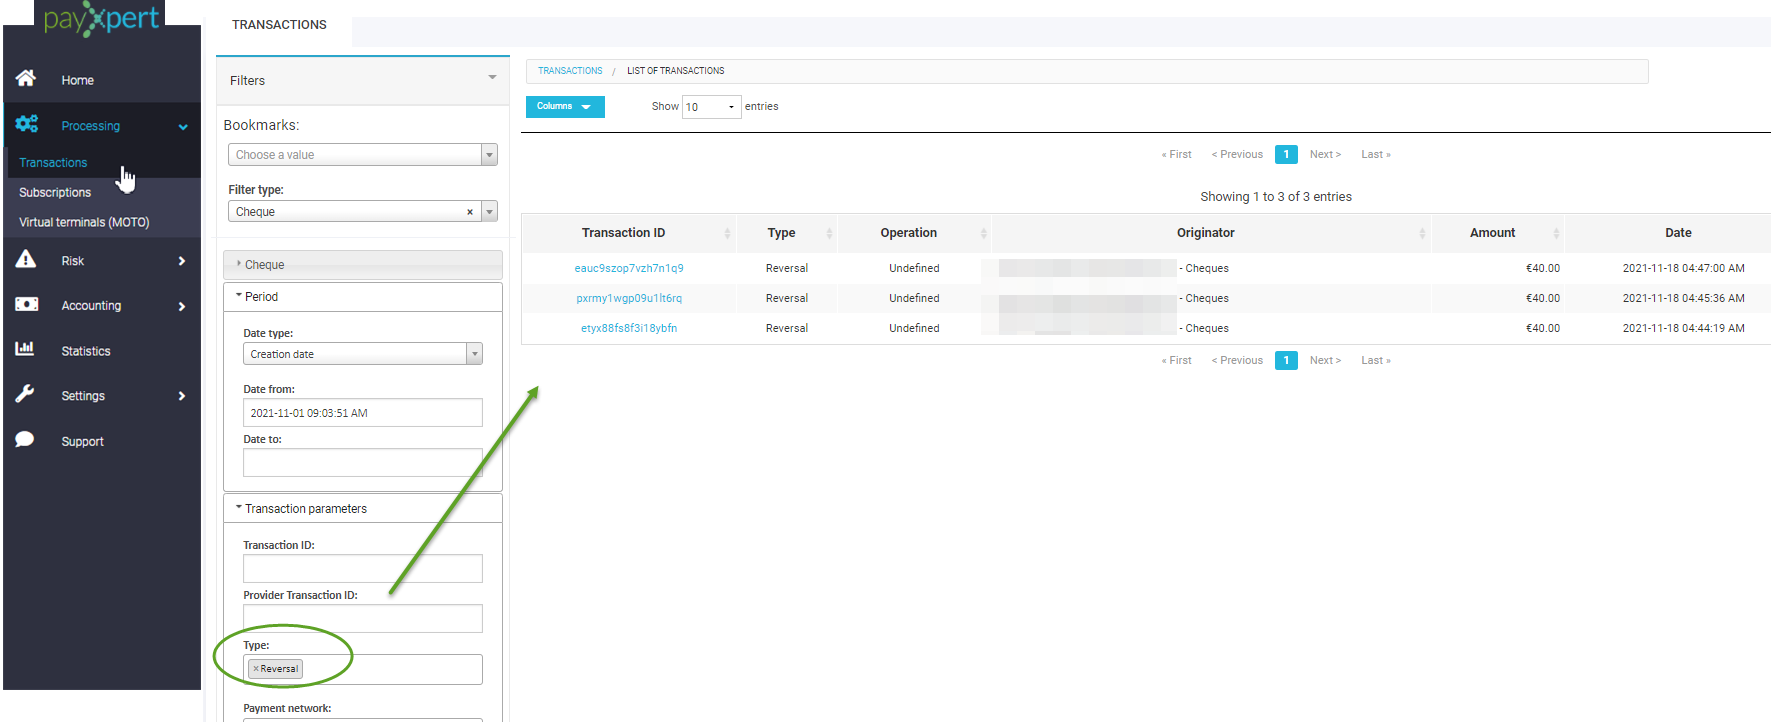
Task: Open Transactions in the sidebar
Action: click(x=53, y=163)
